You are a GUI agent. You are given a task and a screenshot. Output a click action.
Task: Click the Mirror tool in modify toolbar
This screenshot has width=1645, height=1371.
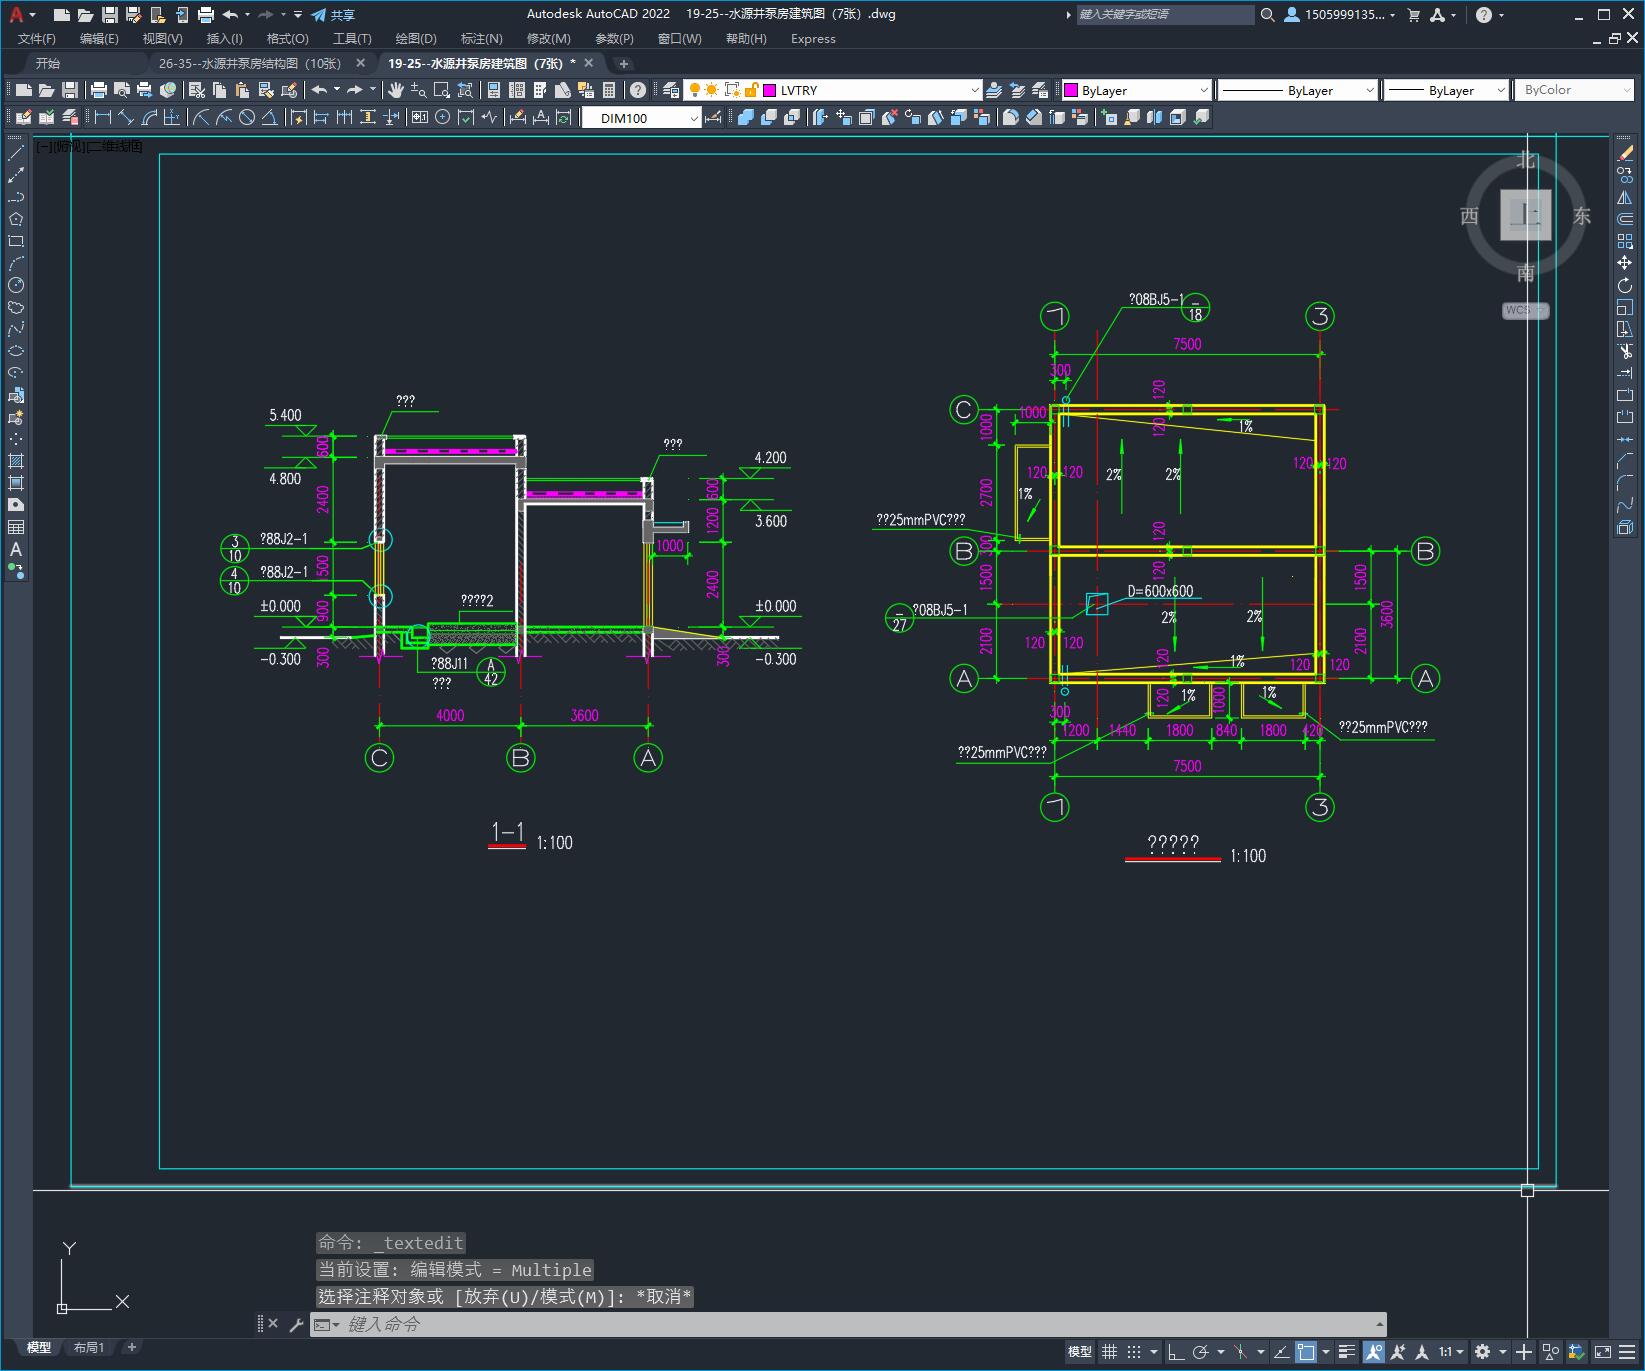[x=1625, y=197]
